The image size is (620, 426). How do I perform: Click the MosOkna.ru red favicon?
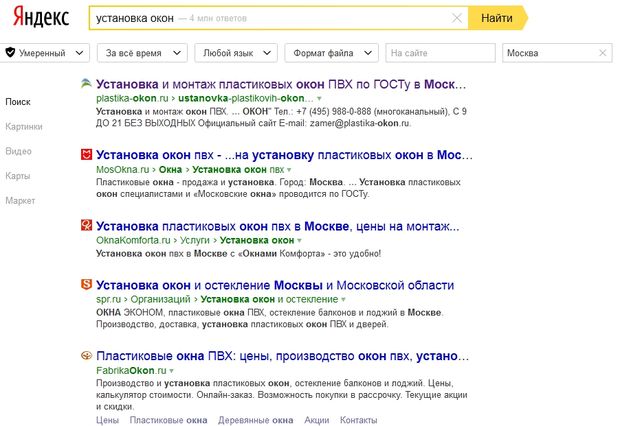coord(86,154)
